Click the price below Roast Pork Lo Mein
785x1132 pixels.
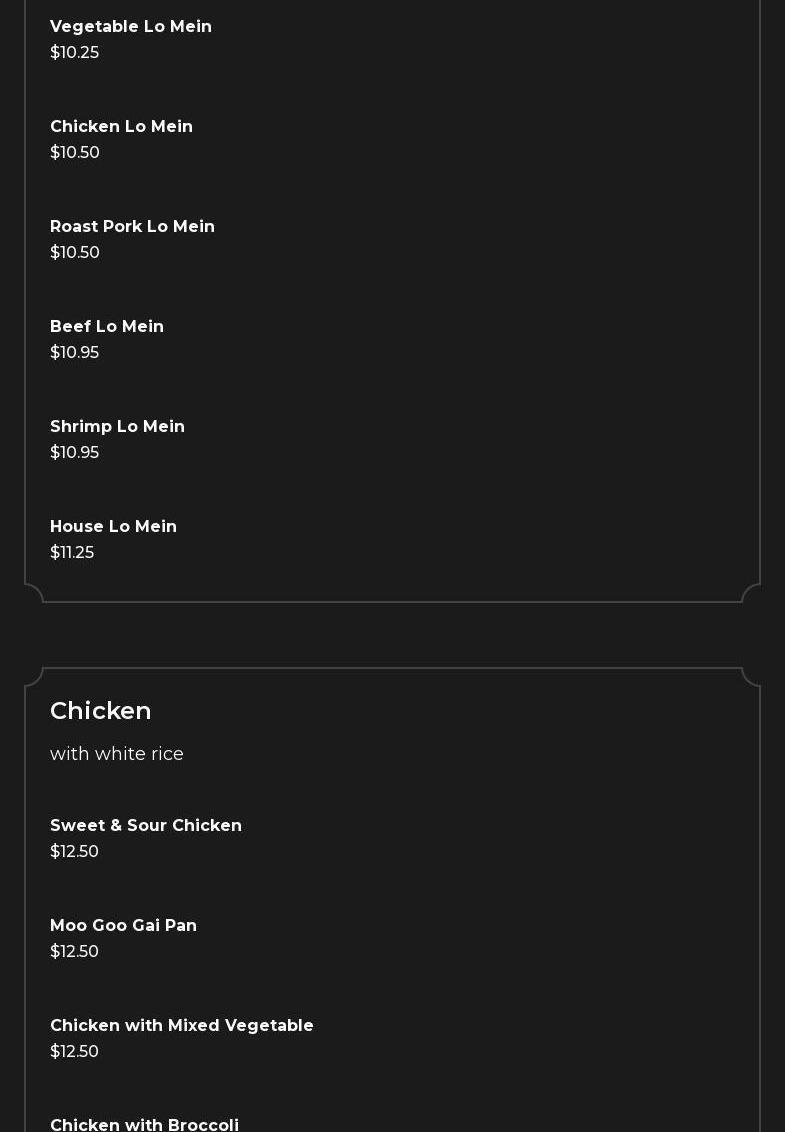pos(75,253)
